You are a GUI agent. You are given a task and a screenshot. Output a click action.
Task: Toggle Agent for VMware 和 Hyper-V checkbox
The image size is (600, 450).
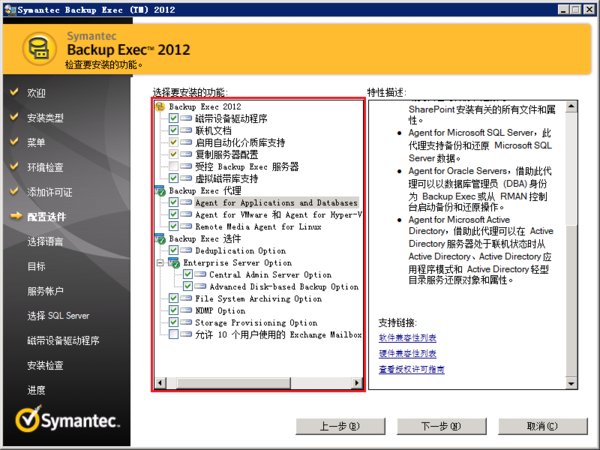pyautogui.click(x=173, y=214)
